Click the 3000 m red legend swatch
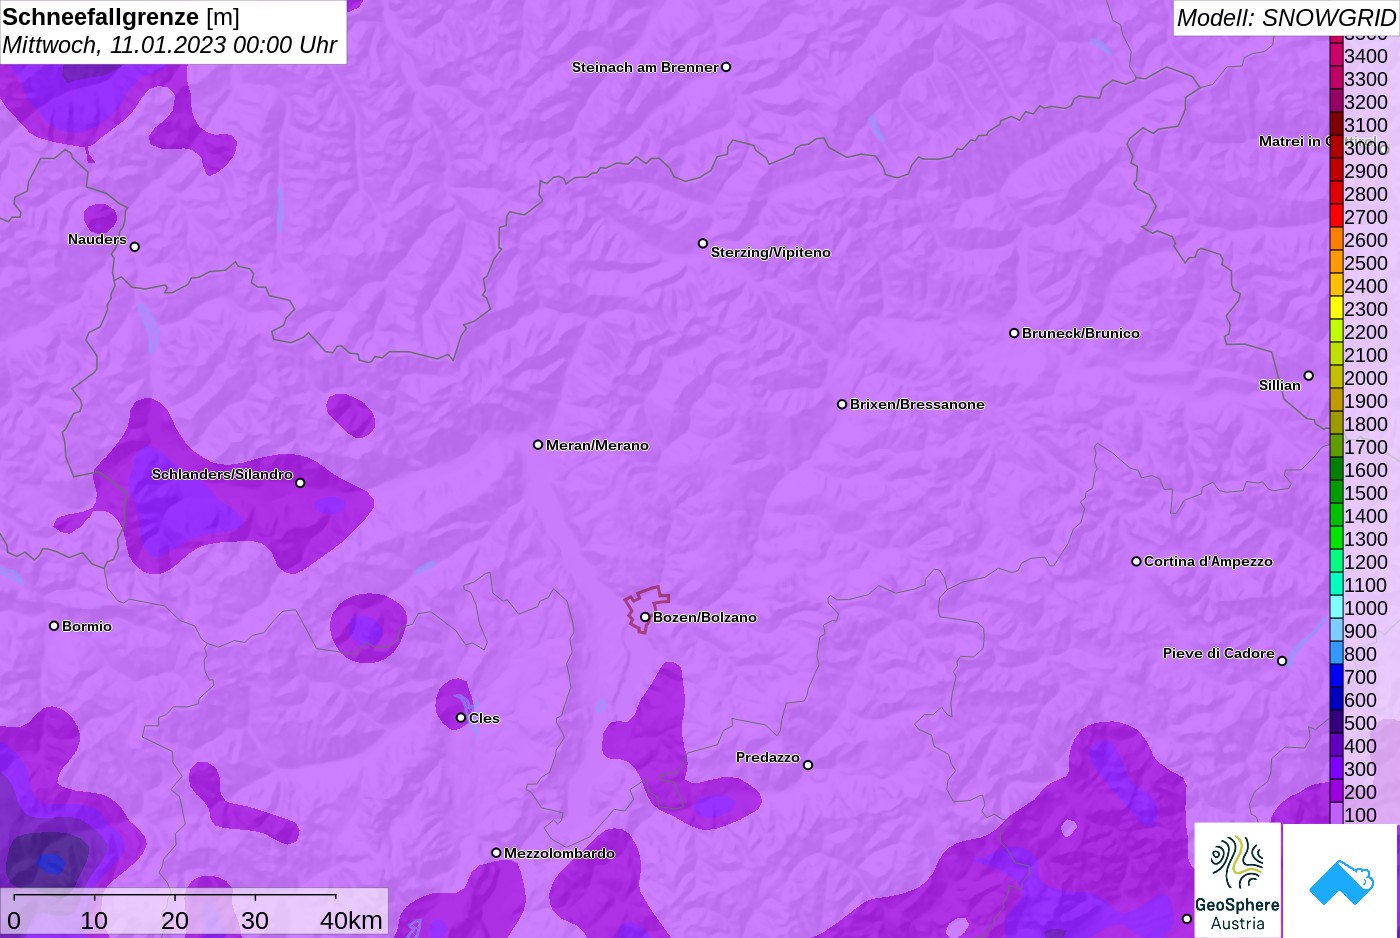Screen dimensions: 1400x938 (x=1336, y=147)
